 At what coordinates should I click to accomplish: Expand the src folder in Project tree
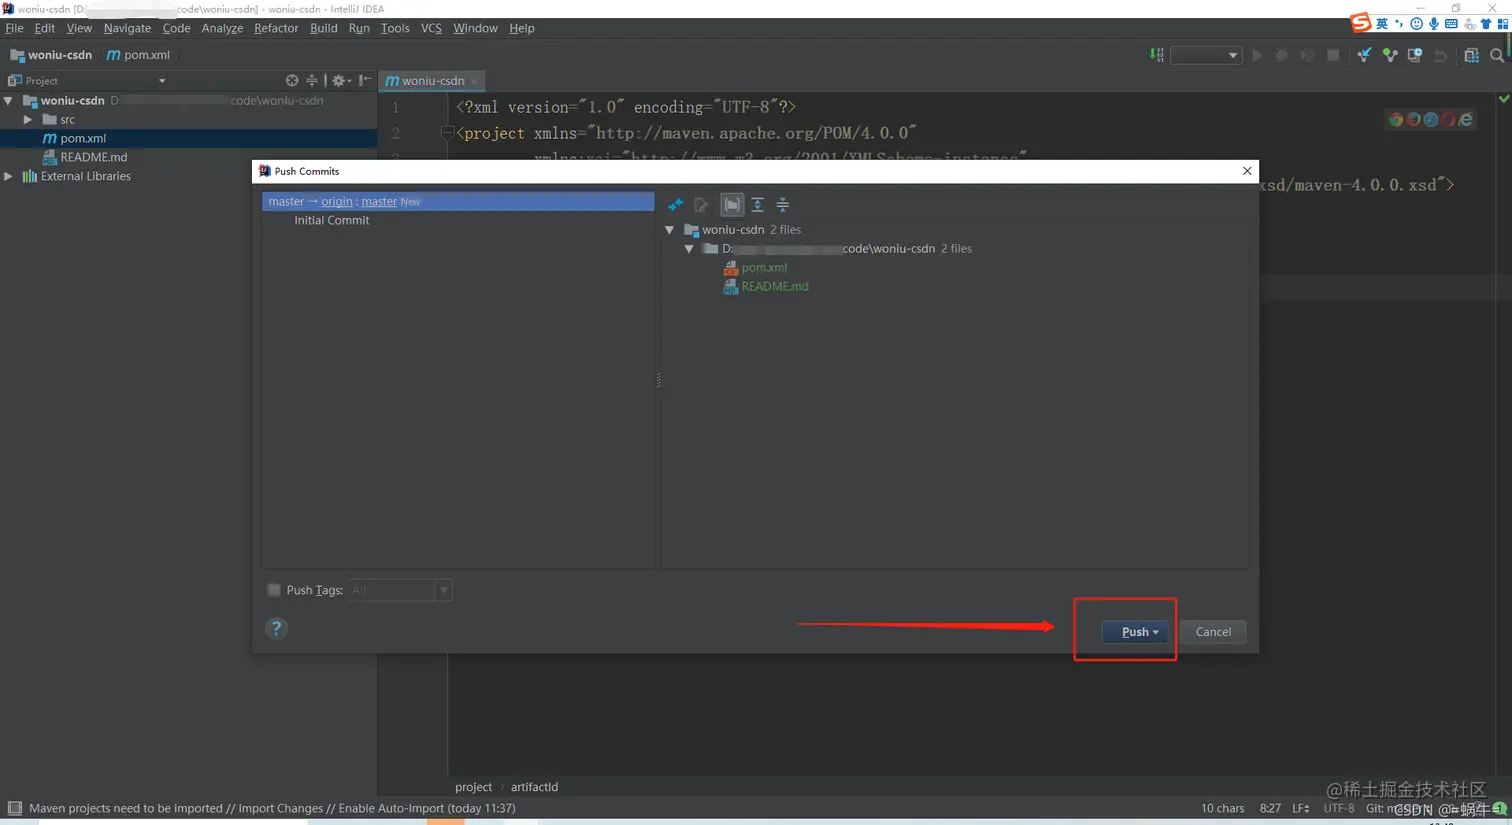tap(28, 120)
